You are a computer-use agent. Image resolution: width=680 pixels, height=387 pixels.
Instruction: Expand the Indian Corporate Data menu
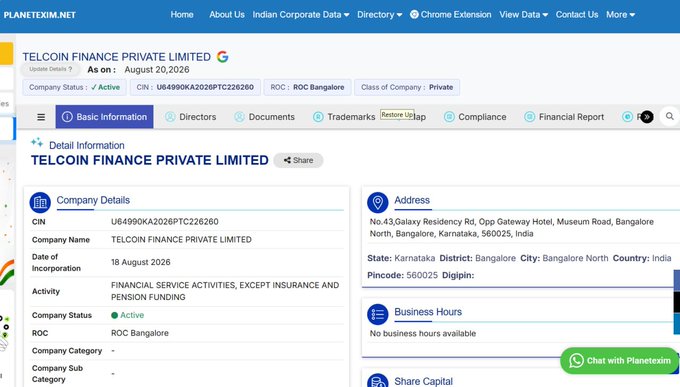301,15
